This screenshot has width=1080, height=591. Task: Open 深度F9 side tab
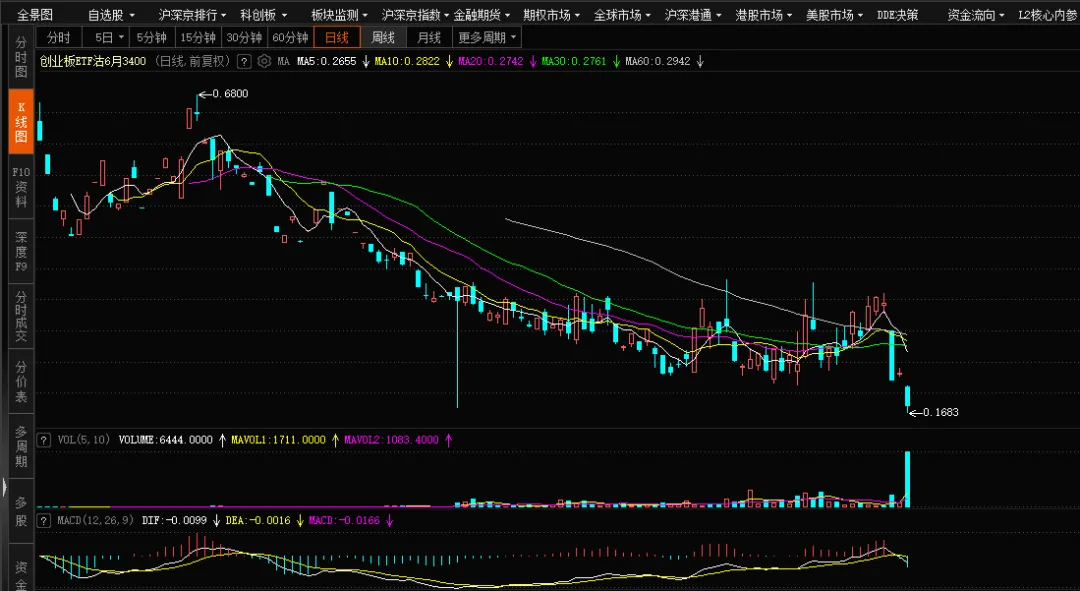coord(21,251)
